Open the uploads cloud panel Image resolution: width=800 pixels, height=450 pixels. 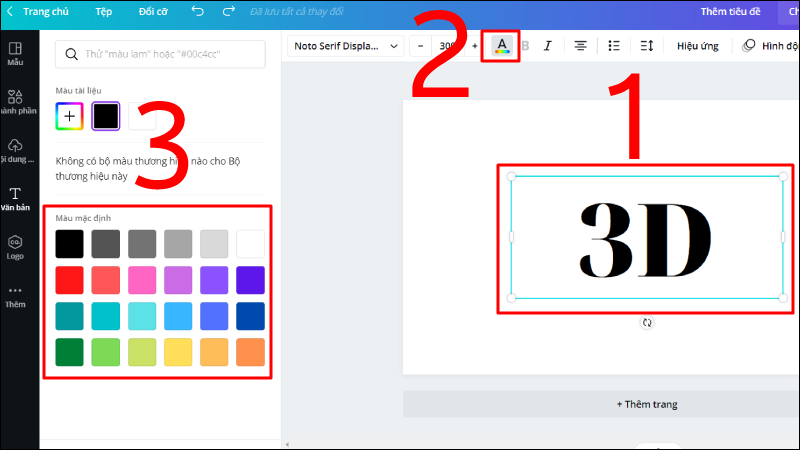[x=15, y=151]
